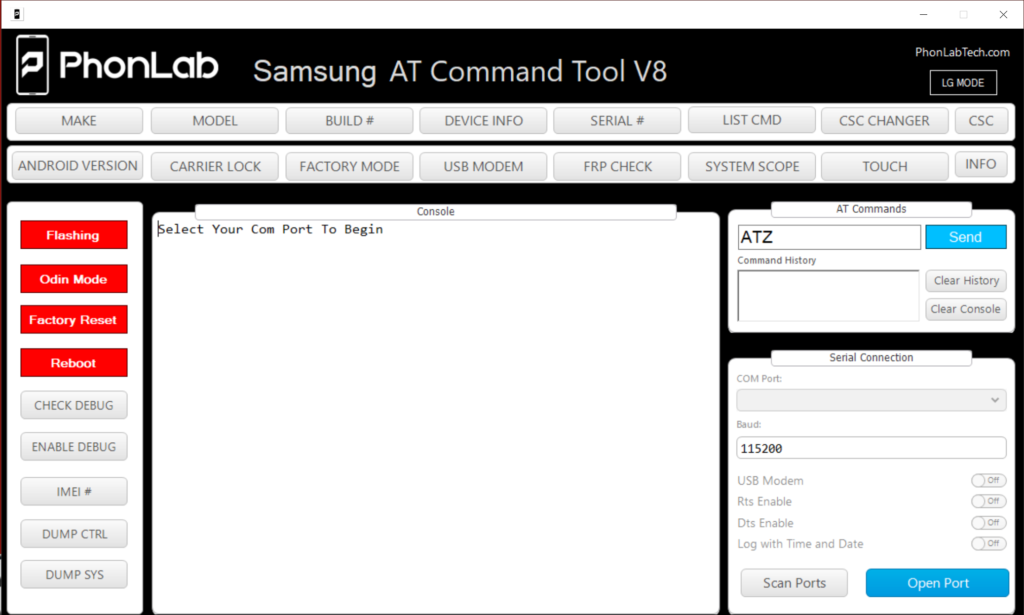The image size is (1024, 615).
Task: Scan Ports for devices
Action: point(794,583)
